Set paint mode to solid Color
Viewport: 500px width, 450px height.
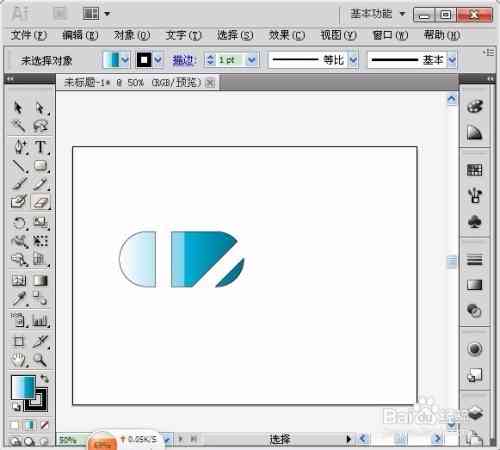coord(14,425)
